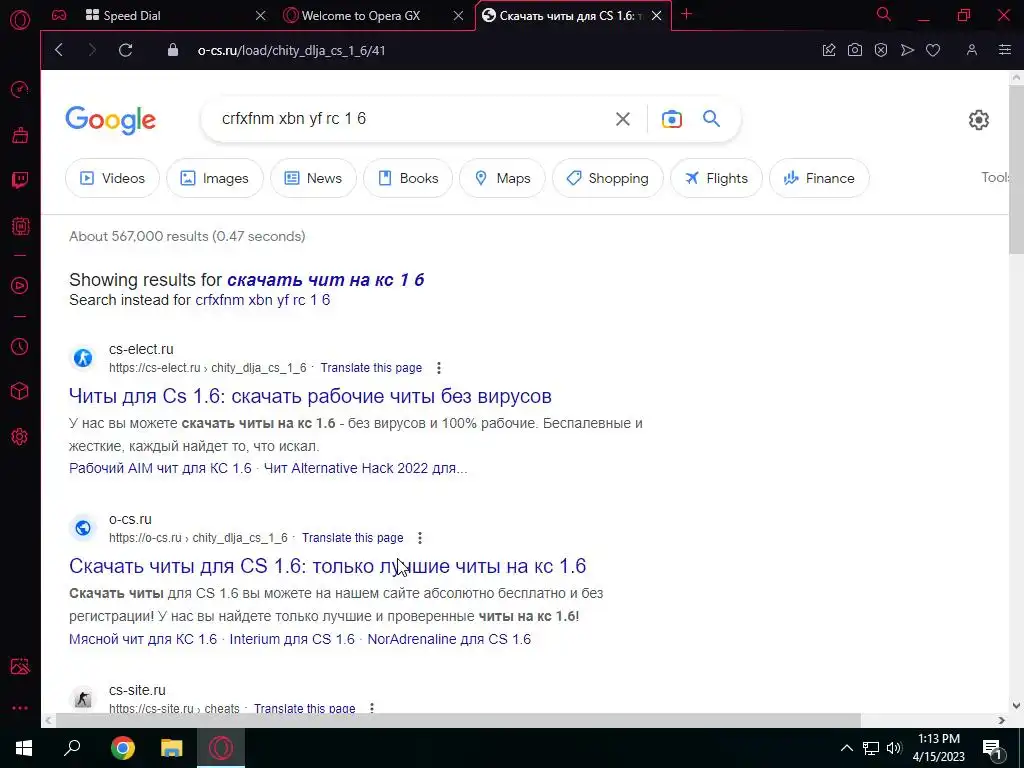The width and height of the screenshot is (1024, 768).
Task: Filter results by Flights
Action: pyautogui.click(x=716, y=178)
